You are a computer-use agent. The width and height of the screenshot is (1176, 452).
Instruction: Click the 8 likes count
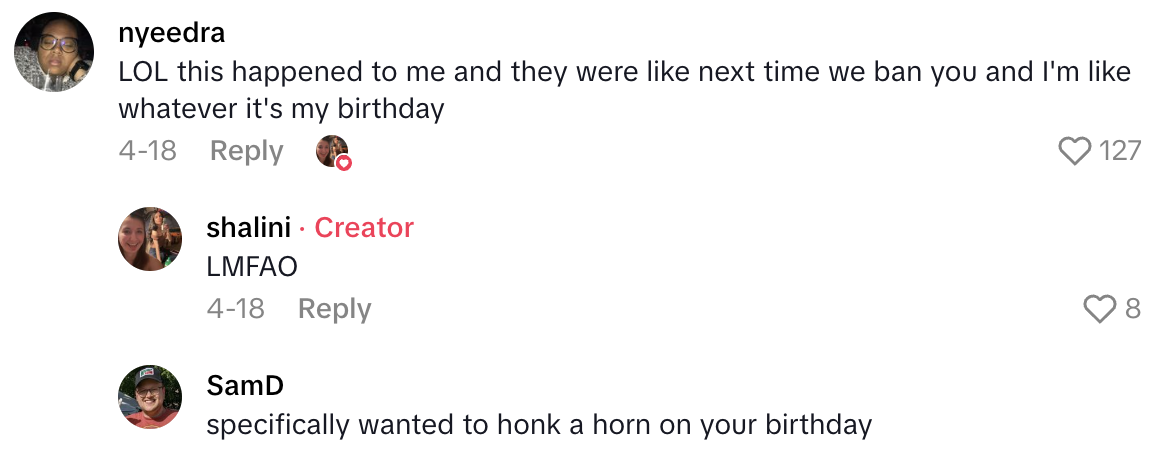click(x=1132, y=309)
